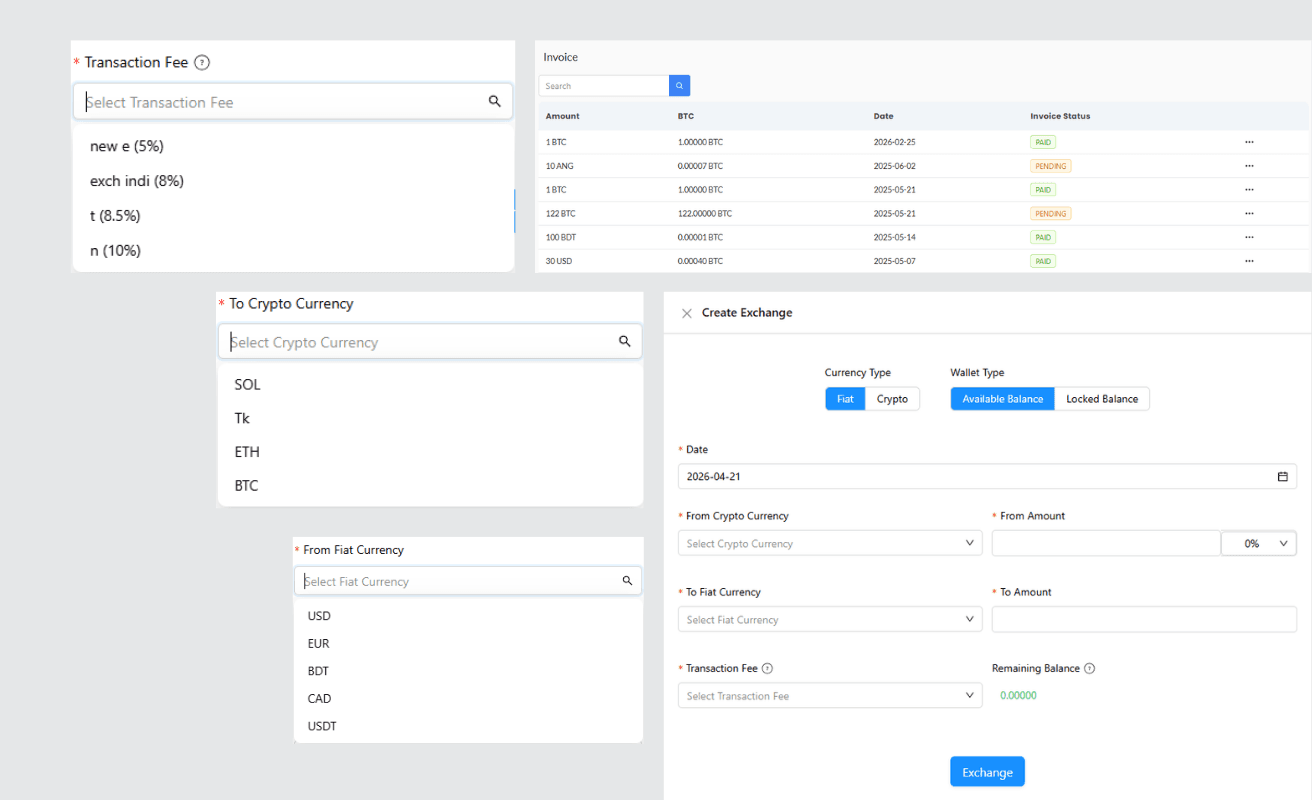Click the blue search button in the Invoice panel

point(678,85)
